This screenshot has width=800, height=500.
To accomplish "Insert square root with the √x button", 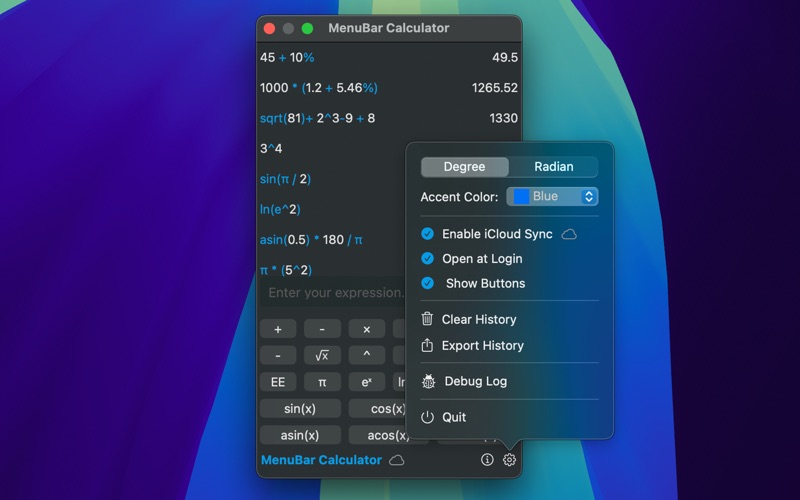I will click(322, 356).
